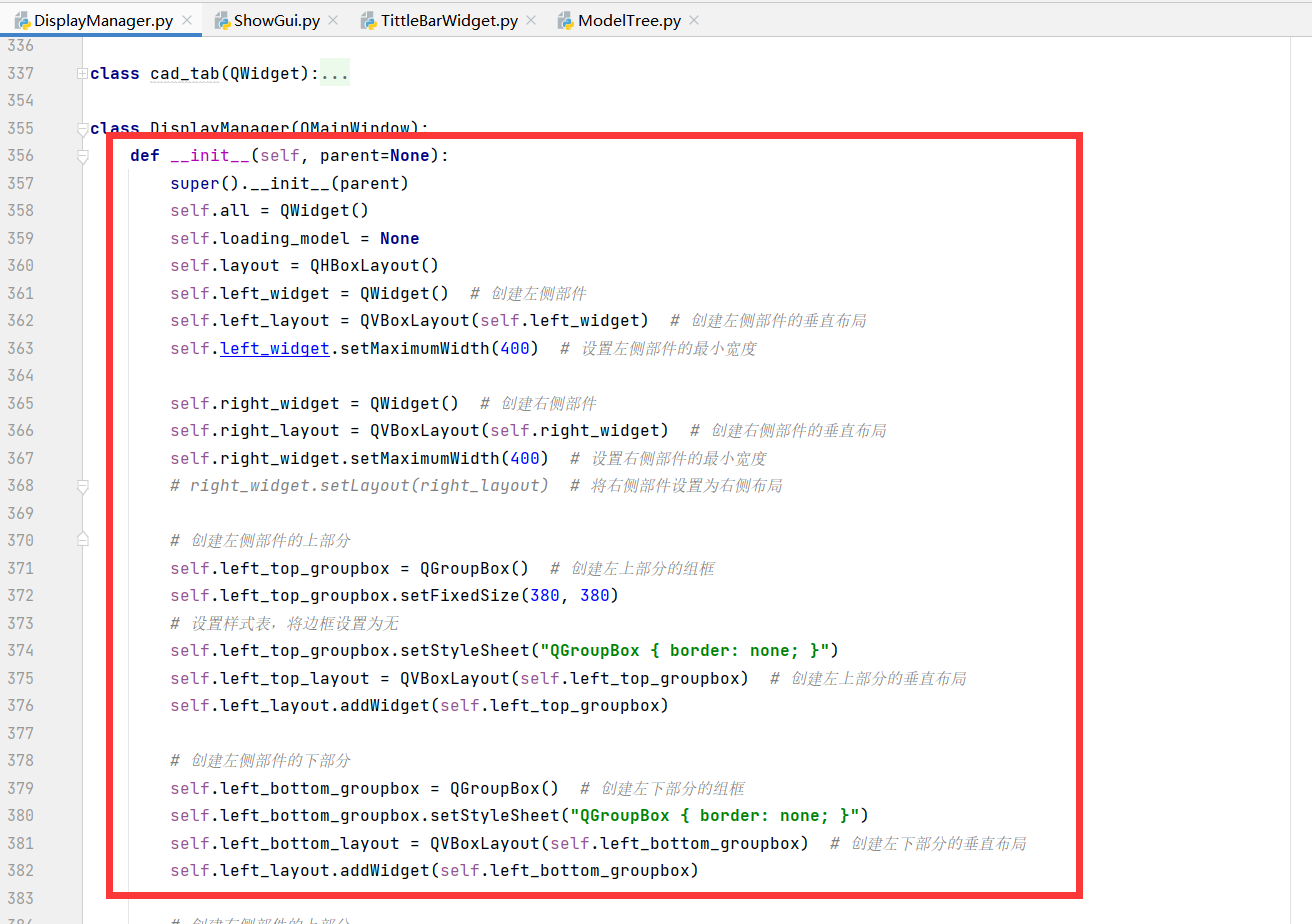Image resolution: width=1312 pixels, height=924 pixels.
Task: Toggle the fold marker on line 370
Action: pos(82,540)
